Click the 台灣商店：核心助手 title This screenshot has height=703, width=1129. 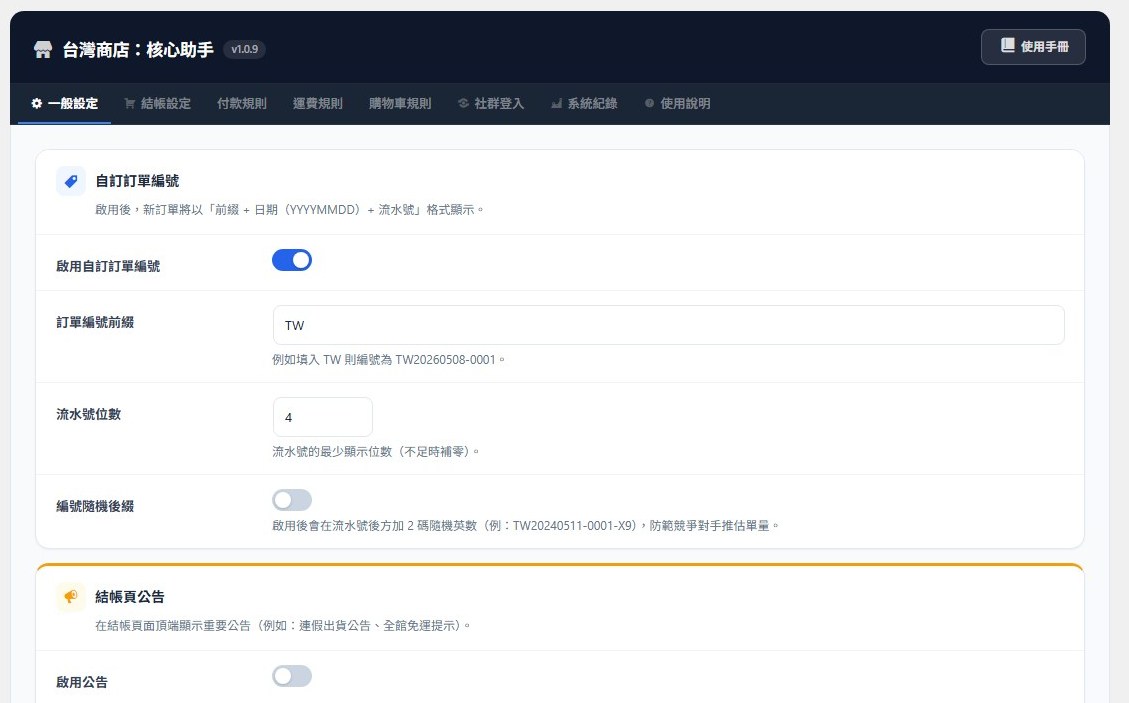point(138,49)
